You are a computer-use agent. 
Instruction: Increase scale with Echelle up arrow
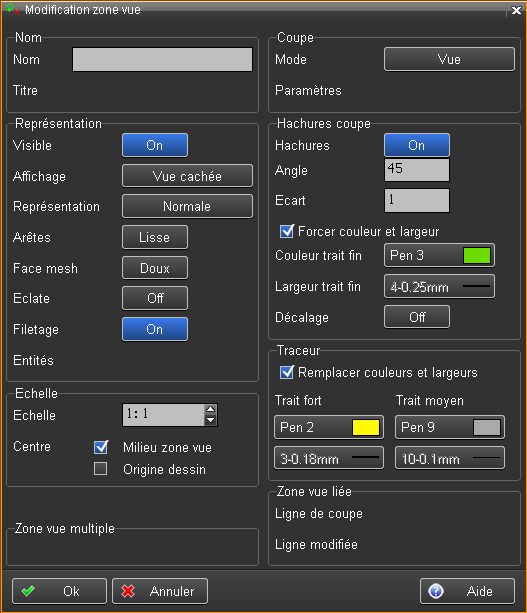[x=210, y=409]
